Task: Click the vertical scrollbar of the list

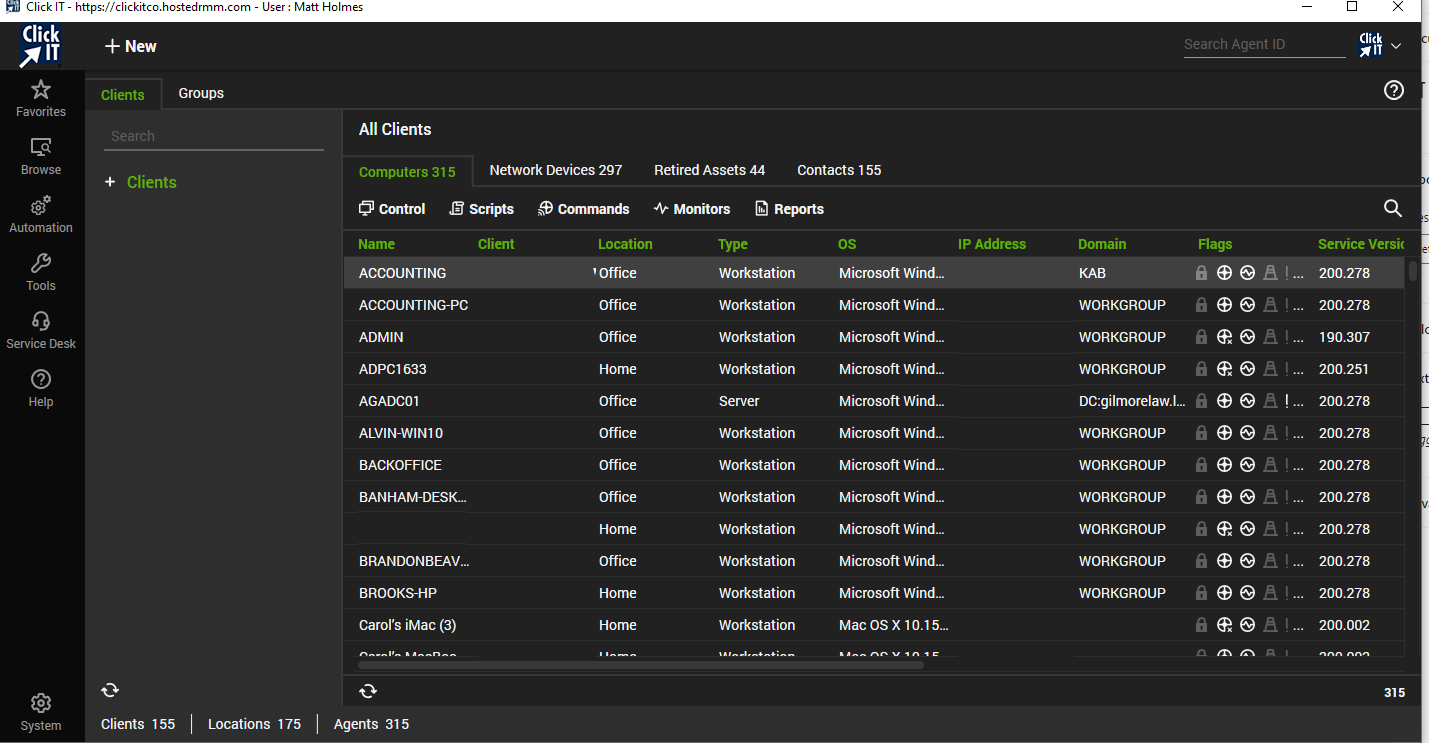Action: pos(1413,271)
